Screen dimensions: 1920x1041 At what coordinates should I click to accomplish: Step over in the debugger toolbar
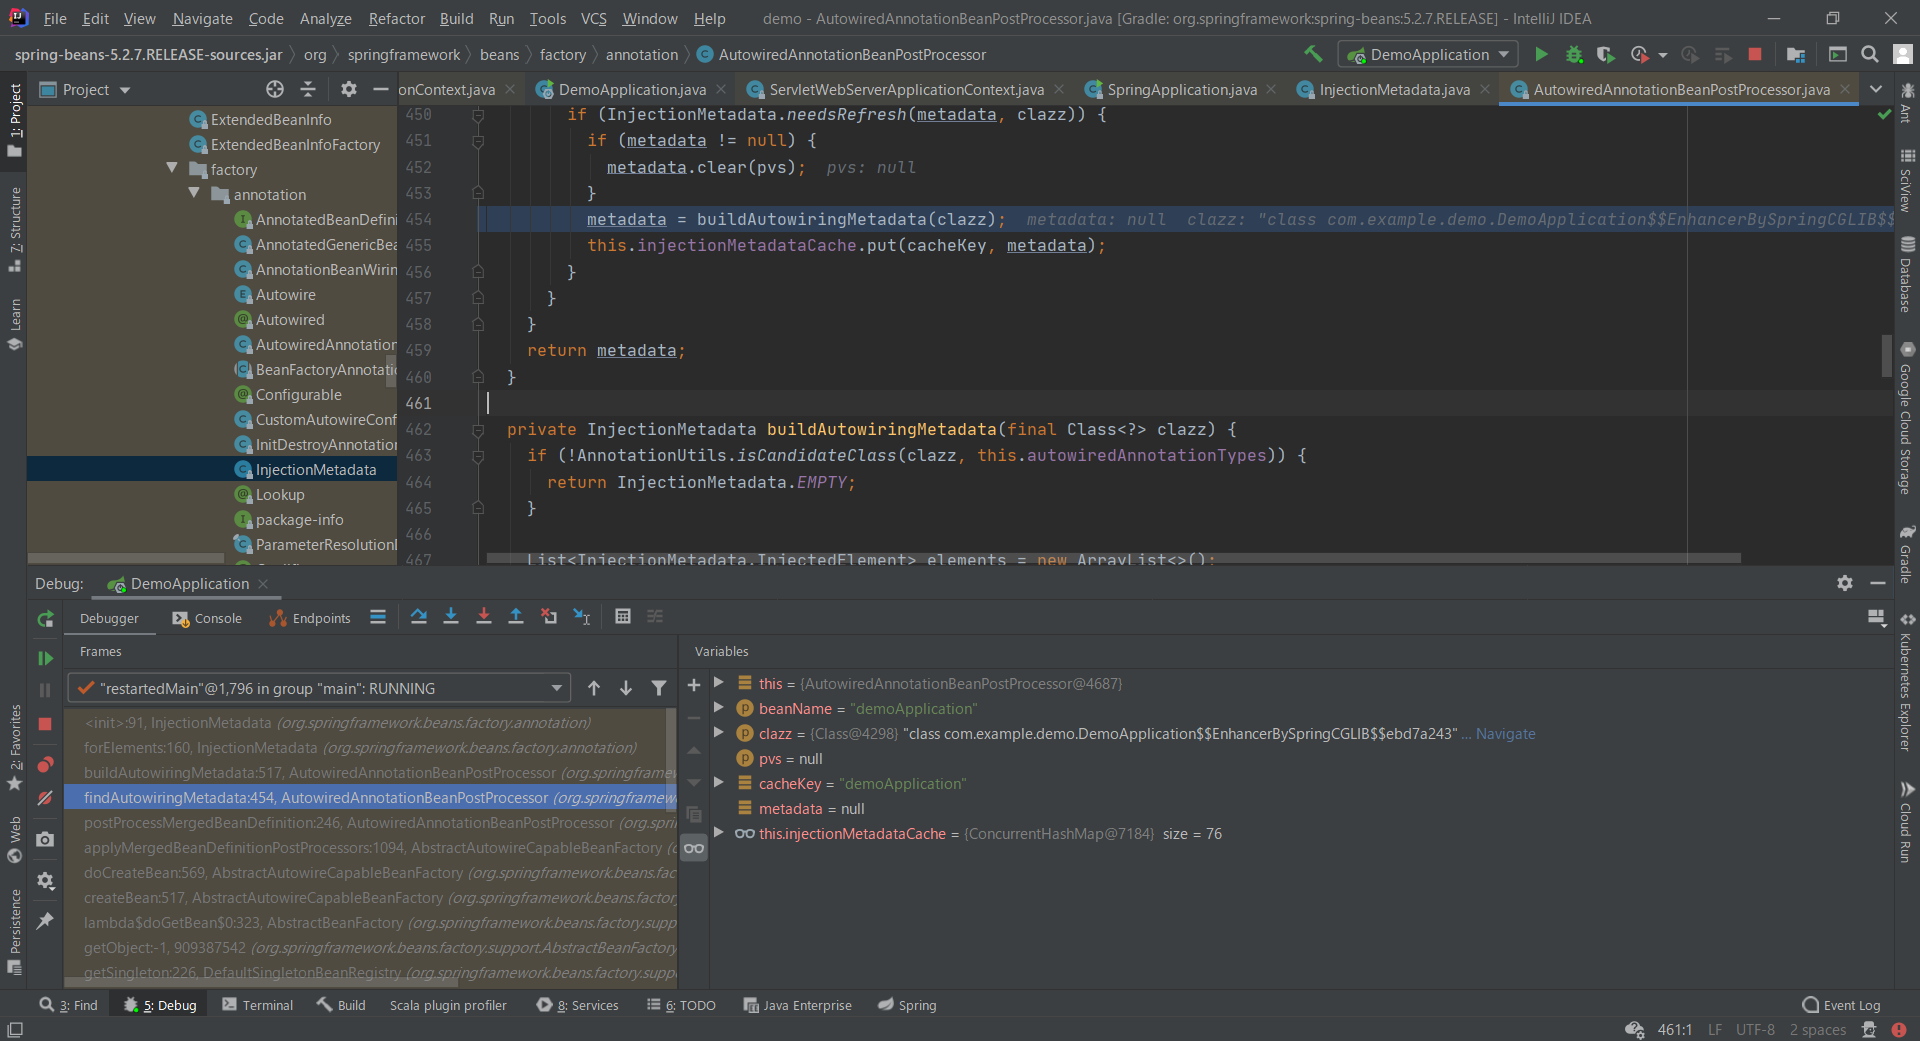pos(419,617)
